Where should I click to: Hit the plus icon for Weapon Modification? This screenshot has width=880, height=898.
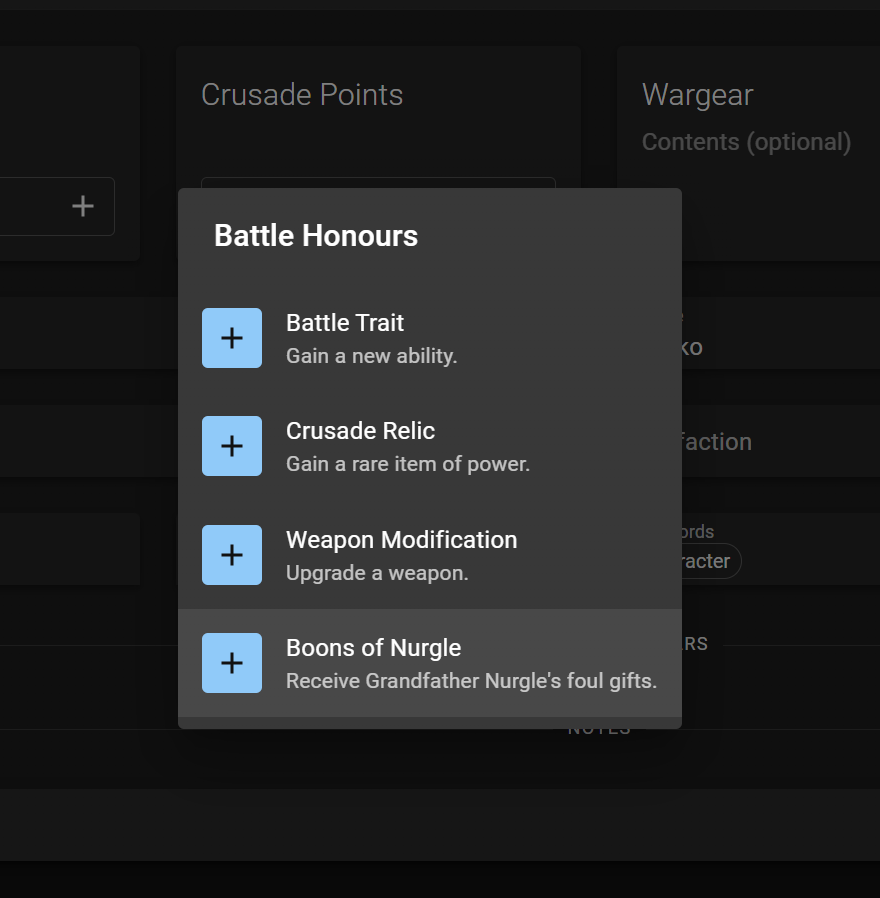[232, 555]
